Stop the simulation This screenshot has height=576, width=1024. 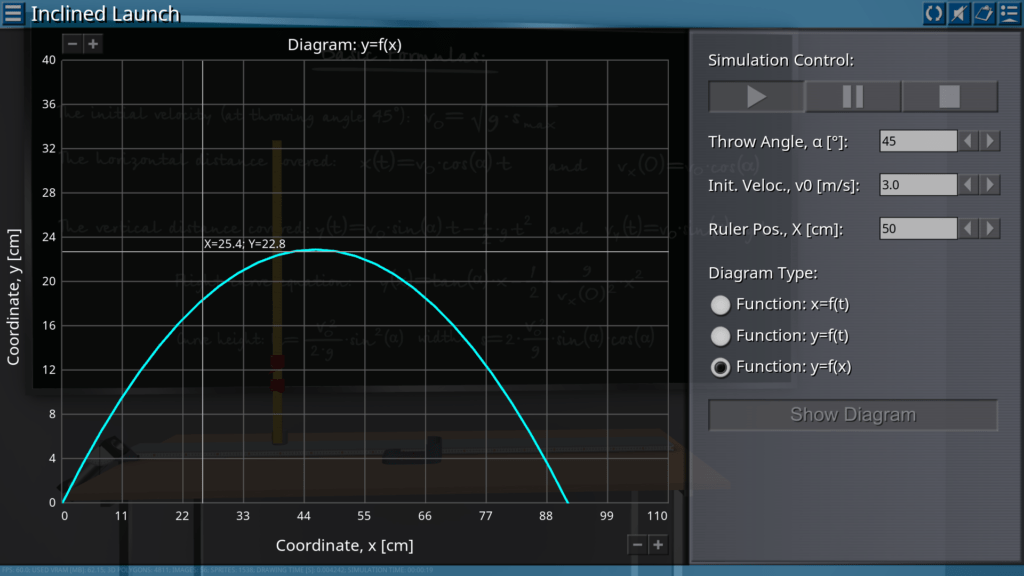949,97
